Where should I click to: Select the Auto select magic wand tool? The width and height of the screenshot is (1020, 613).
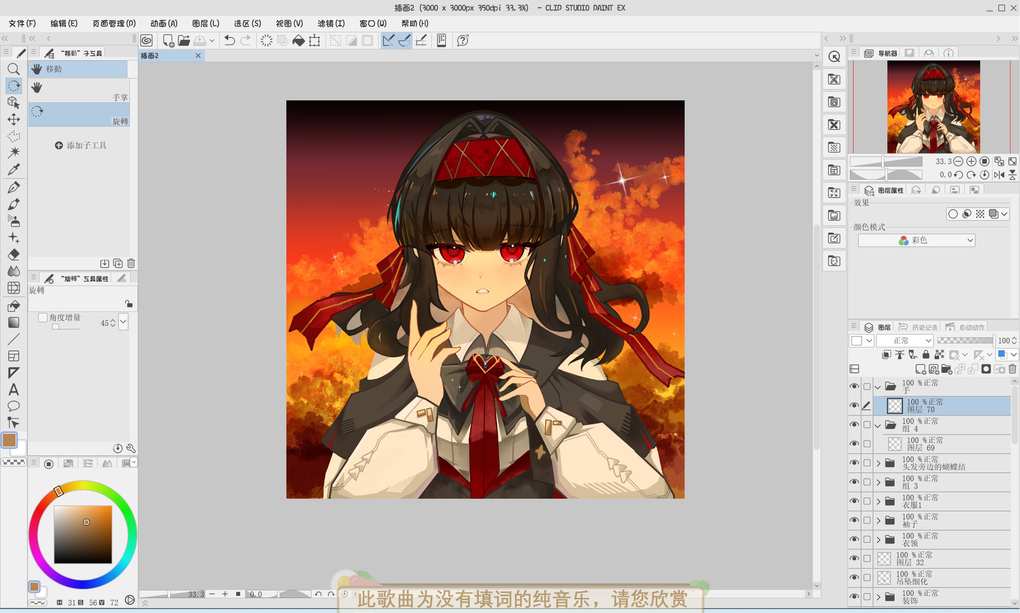click(x=13, y=152)
